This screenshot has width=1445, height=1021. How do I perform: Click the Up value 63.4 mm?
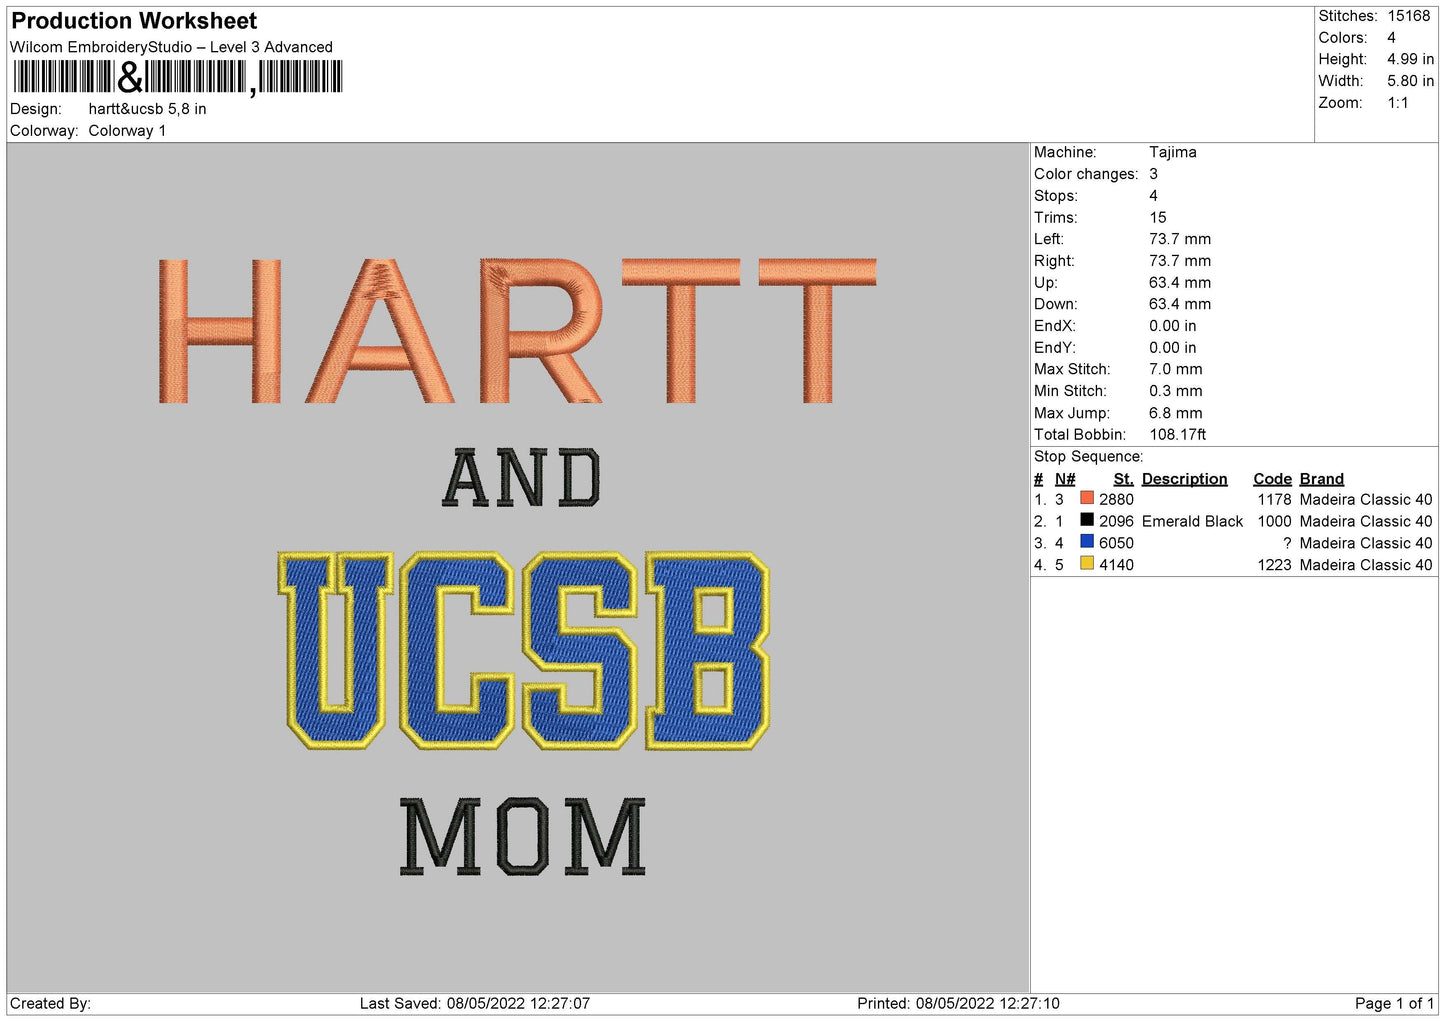[x=1180, y=282]
